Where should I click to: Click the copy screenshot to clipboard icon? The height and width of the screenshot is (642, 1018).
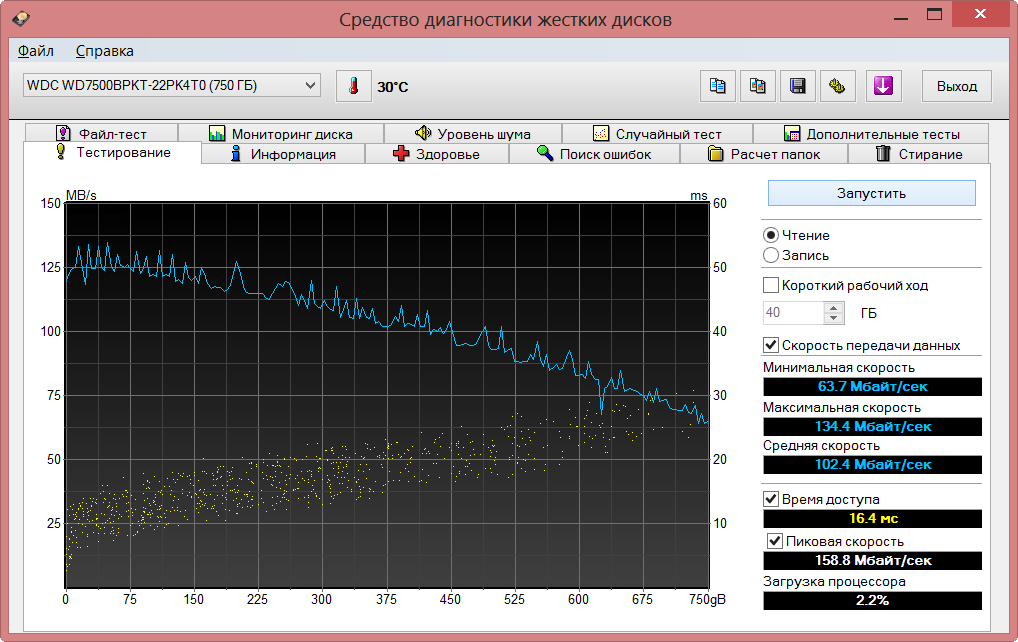point(758,86)
